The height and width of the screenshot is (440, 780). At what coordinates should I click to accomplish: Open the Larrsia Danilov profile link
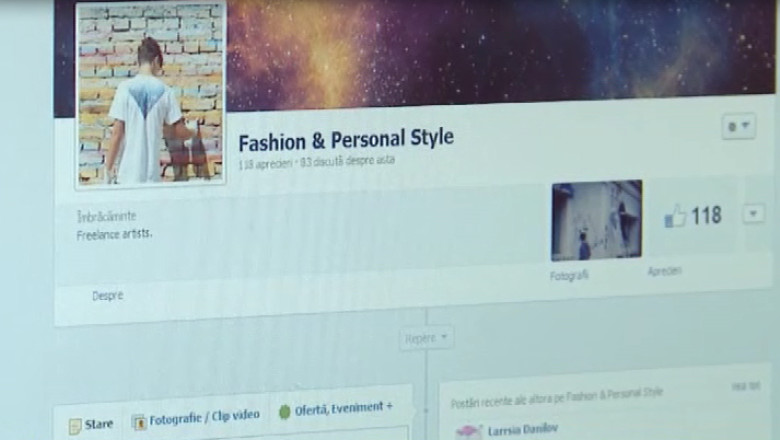click(x=523, y=429)
